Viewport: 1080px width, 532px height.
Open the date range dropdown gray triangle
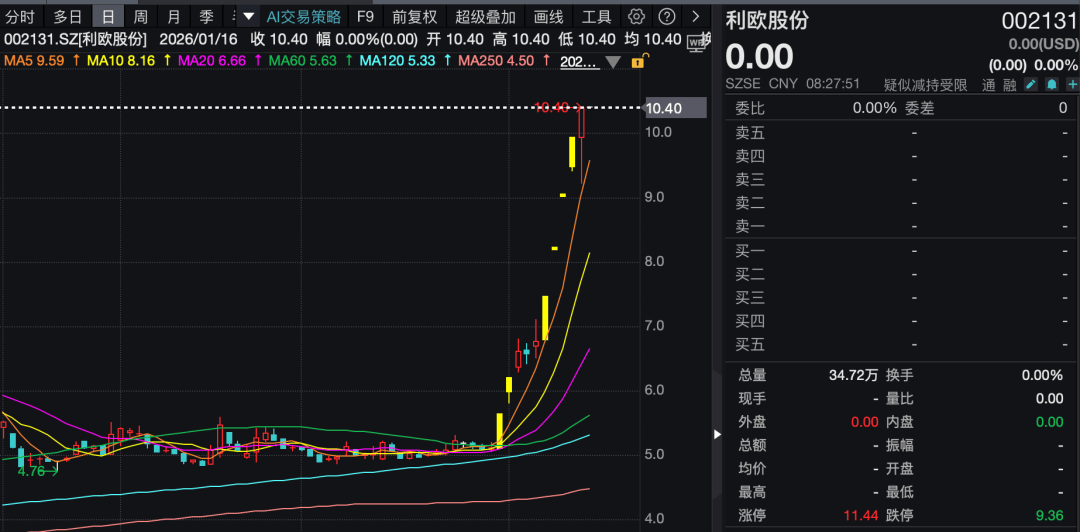coord(613,62)
